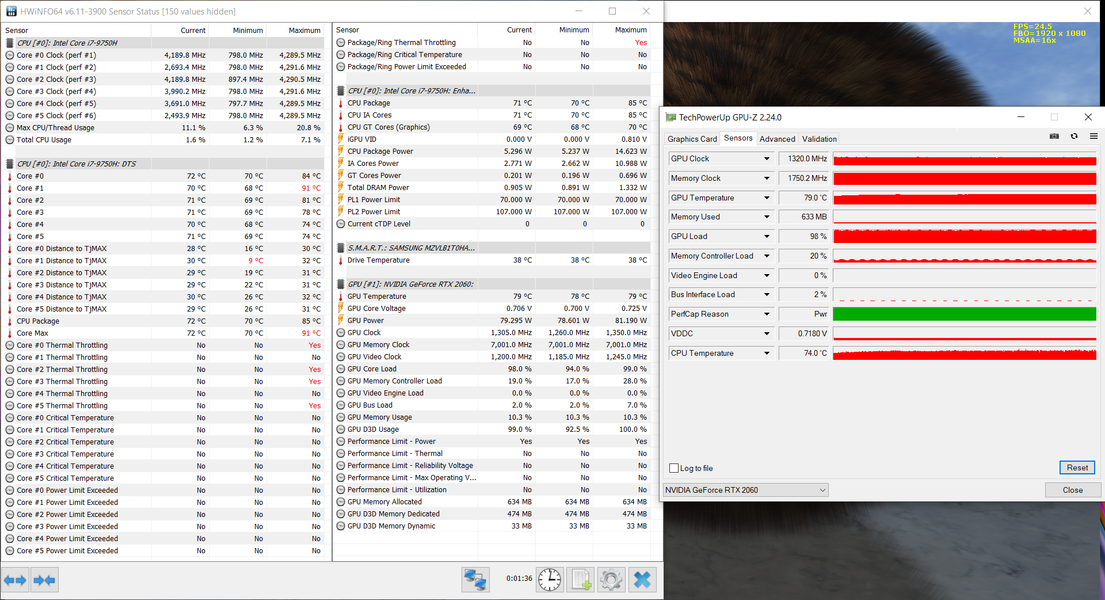The height and width of the screenshot is (600, 1105).
Task: Open HWiNFO network monitoring icon
Action: (476, 580)
